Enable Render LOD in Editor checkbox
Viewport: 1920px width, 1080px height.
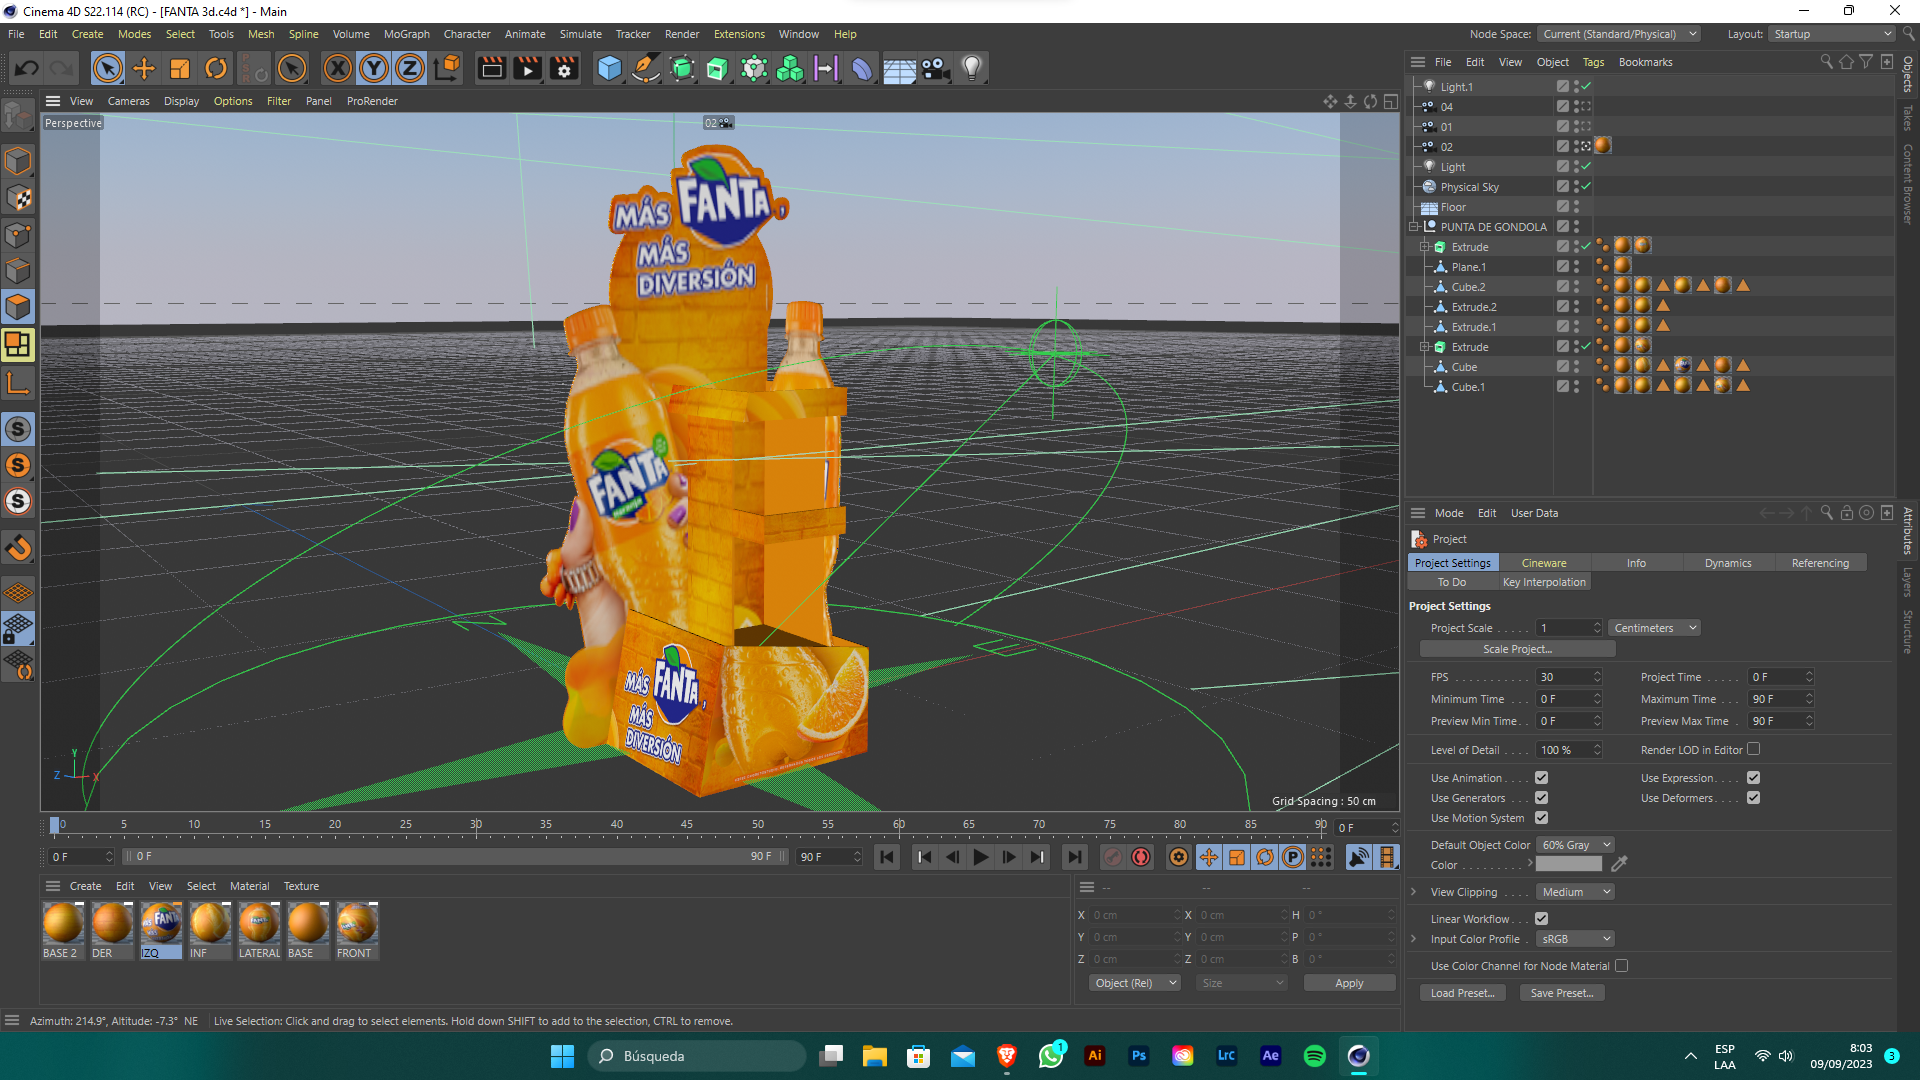1753,749
